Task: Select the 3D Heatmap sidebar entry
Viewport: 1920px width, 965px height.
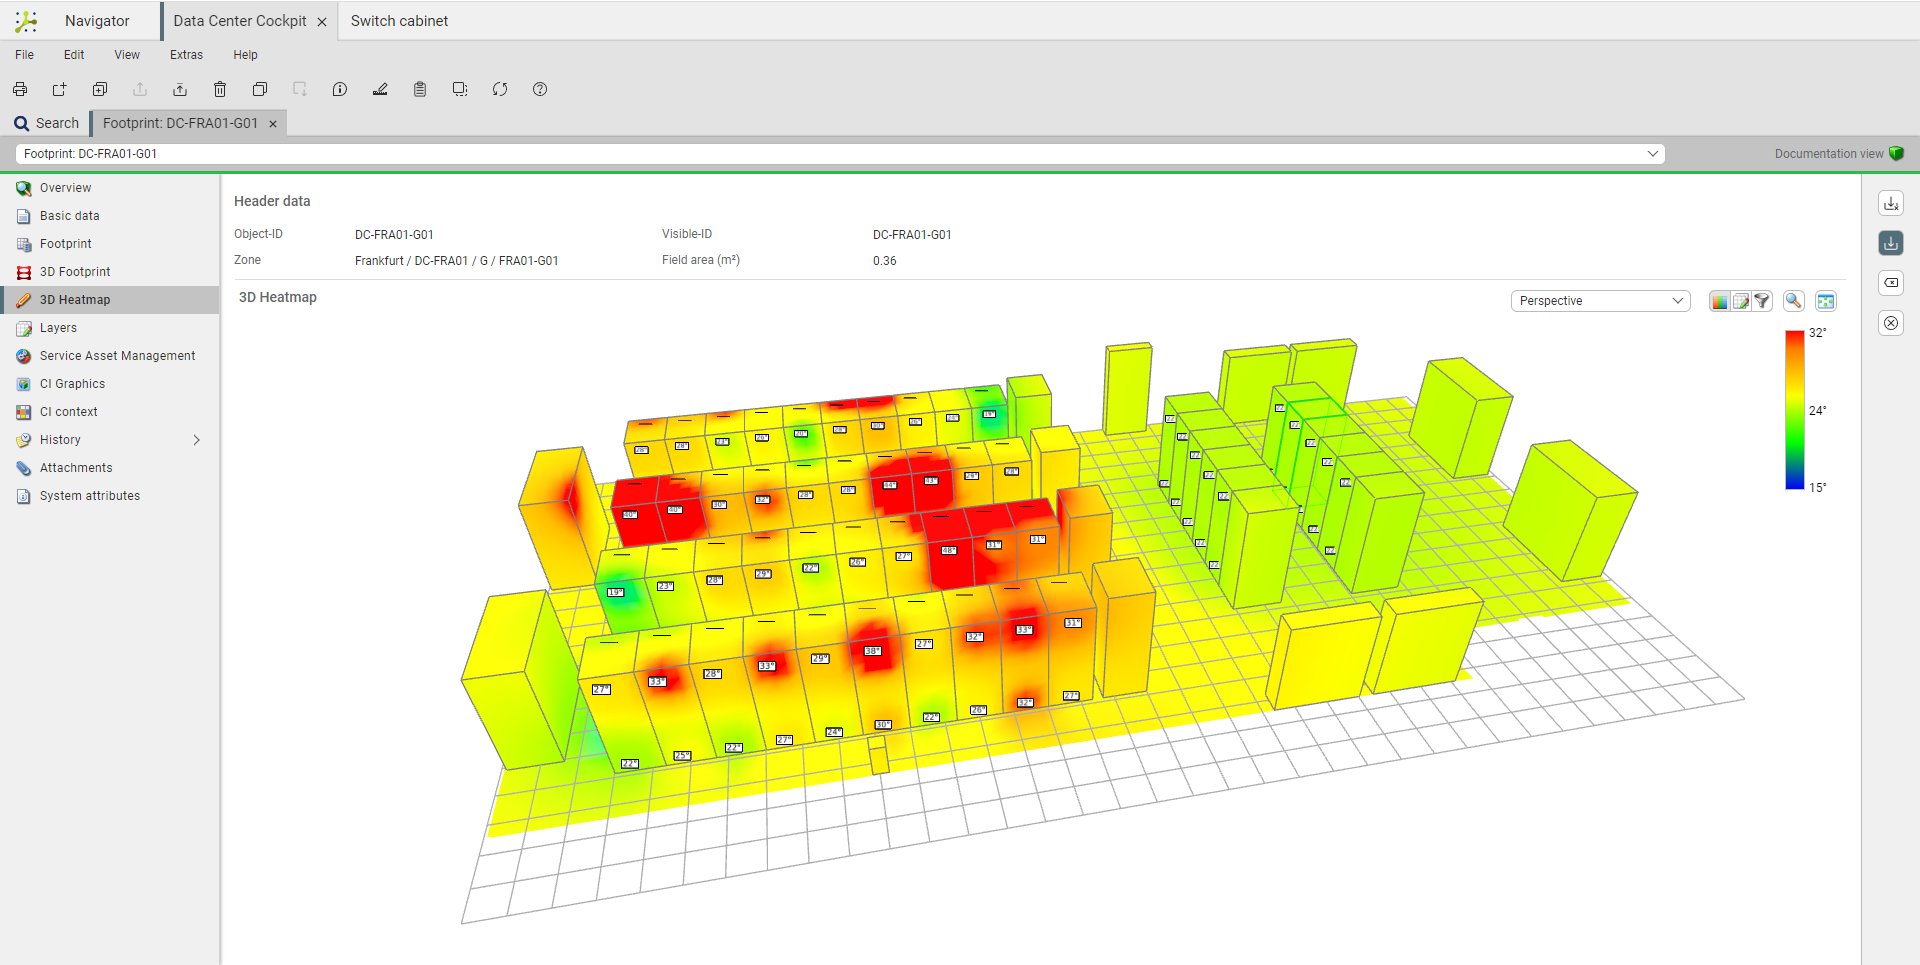Action: coord(75,299)
